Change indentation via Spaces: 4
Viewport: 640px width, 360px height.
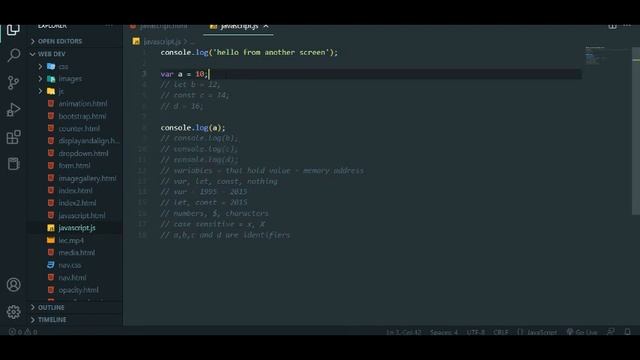[444, 332]
